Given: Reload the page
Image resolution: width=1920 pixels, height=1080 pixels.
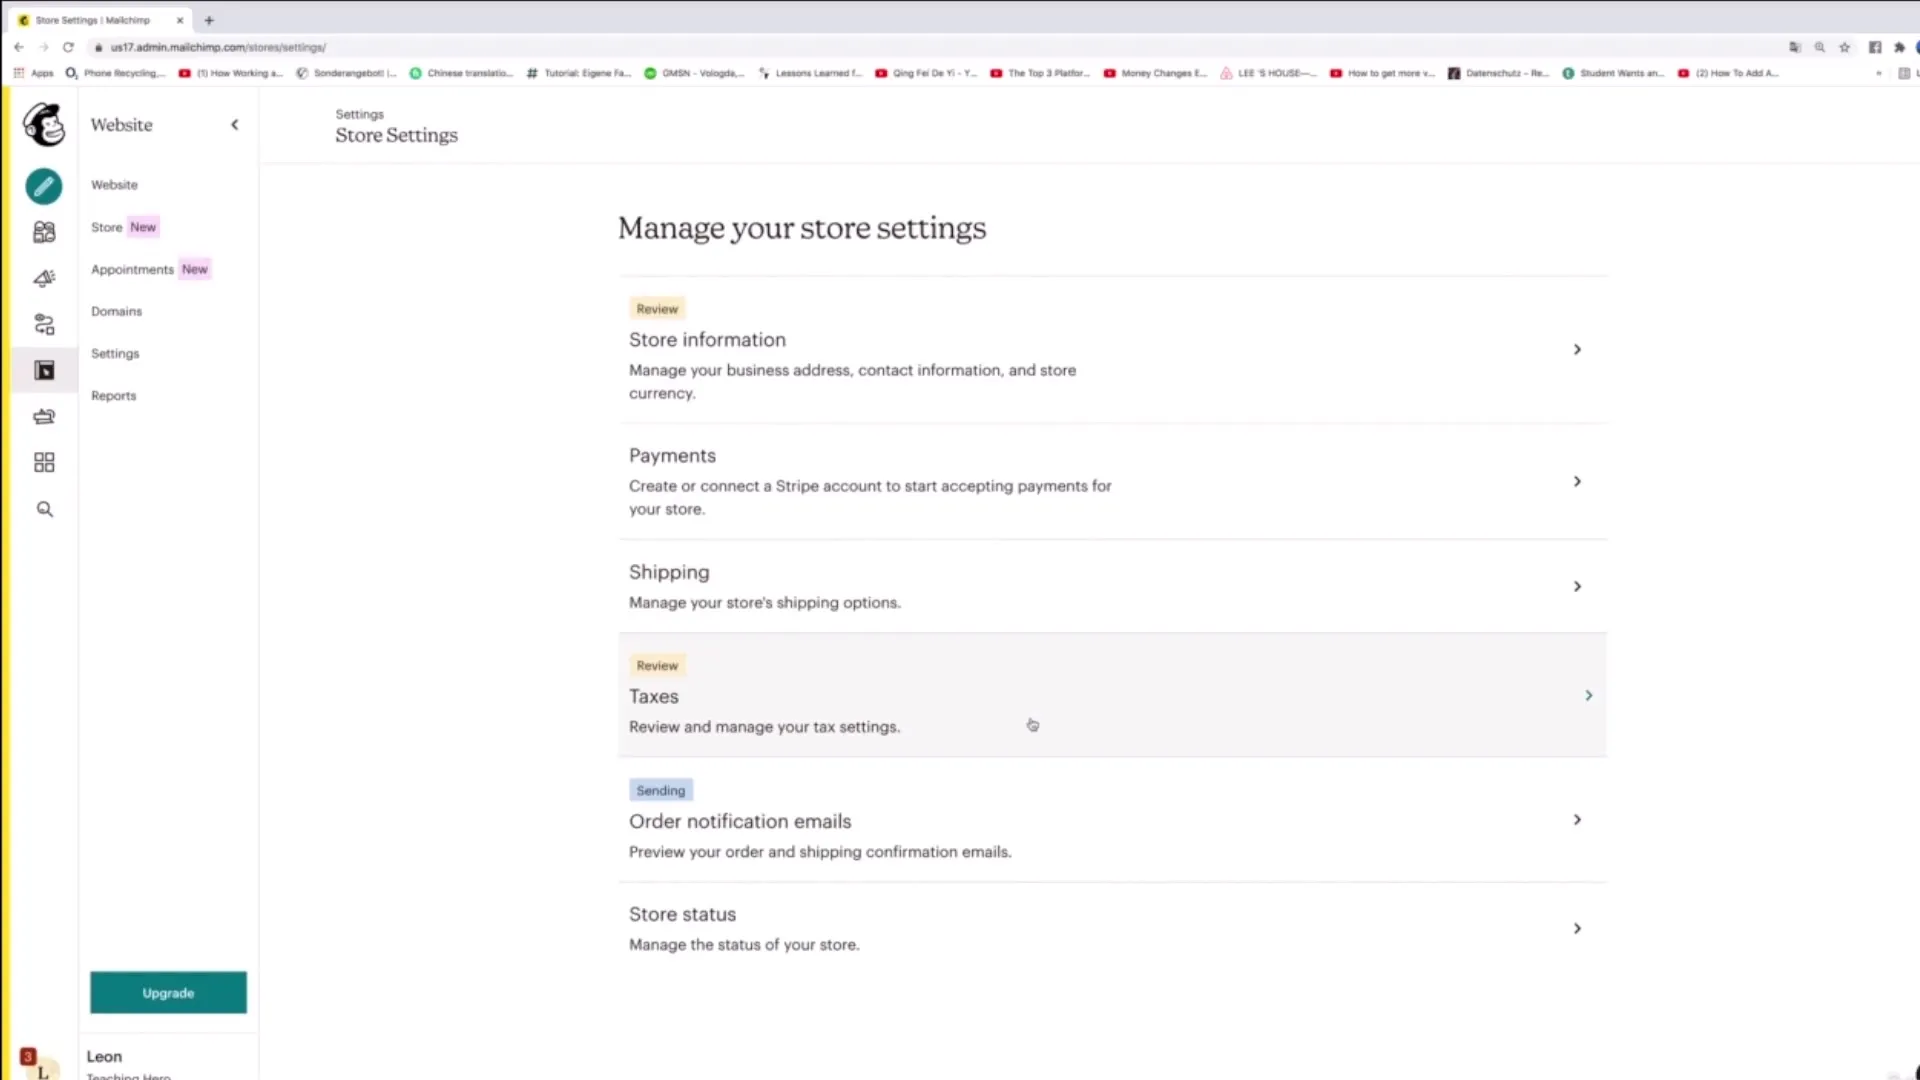Looking at the screenshot, I should (68, 47).
